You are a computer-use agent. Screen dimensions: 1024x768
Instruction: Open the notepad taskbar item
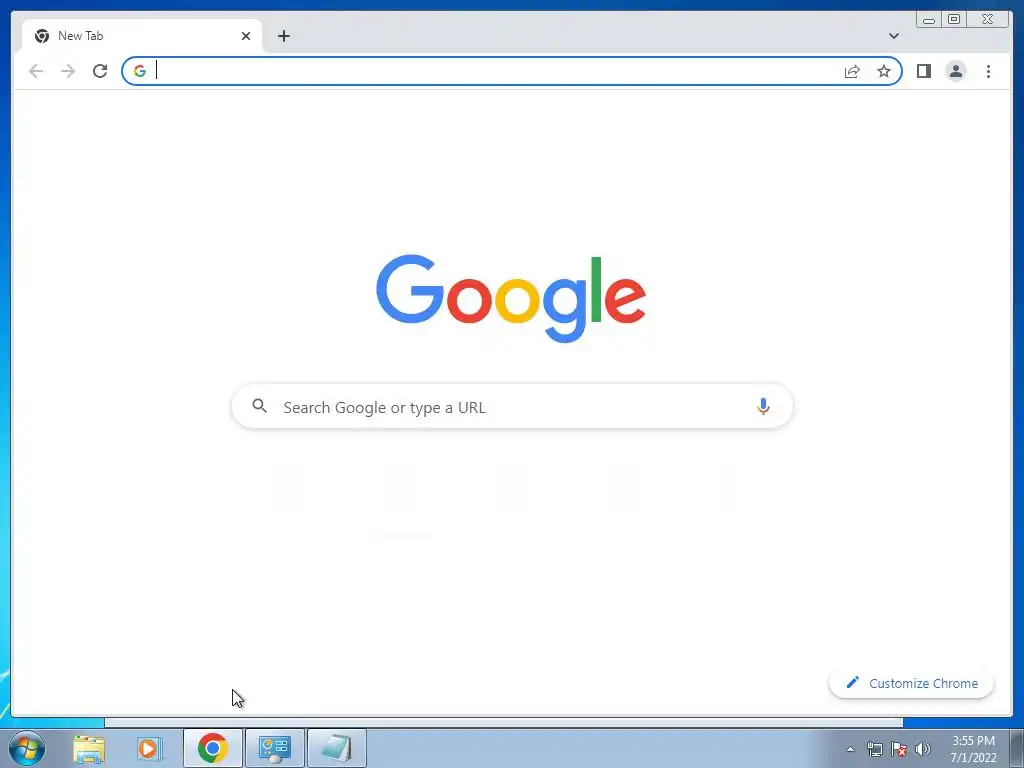(x=336, y=748)
